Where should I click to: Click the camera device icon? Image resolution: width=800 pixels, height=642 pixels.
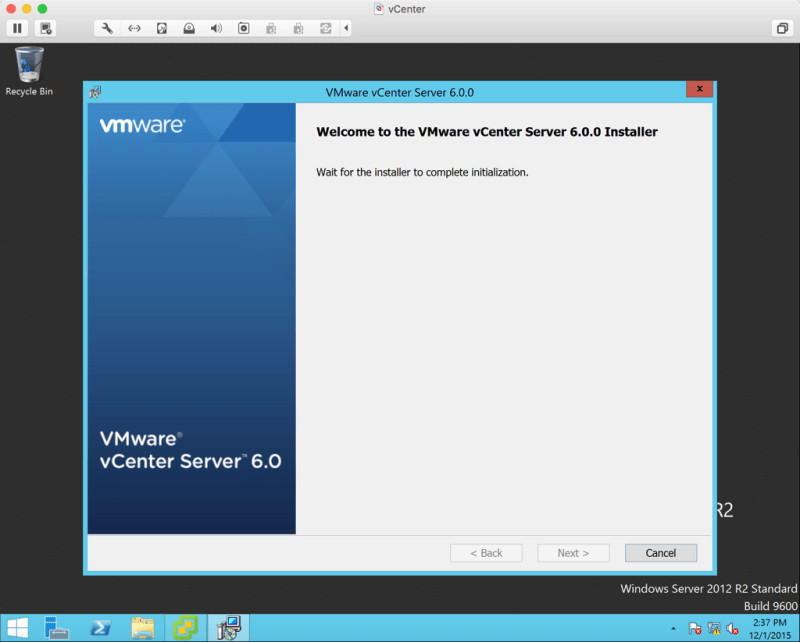[x=243, y=28]
